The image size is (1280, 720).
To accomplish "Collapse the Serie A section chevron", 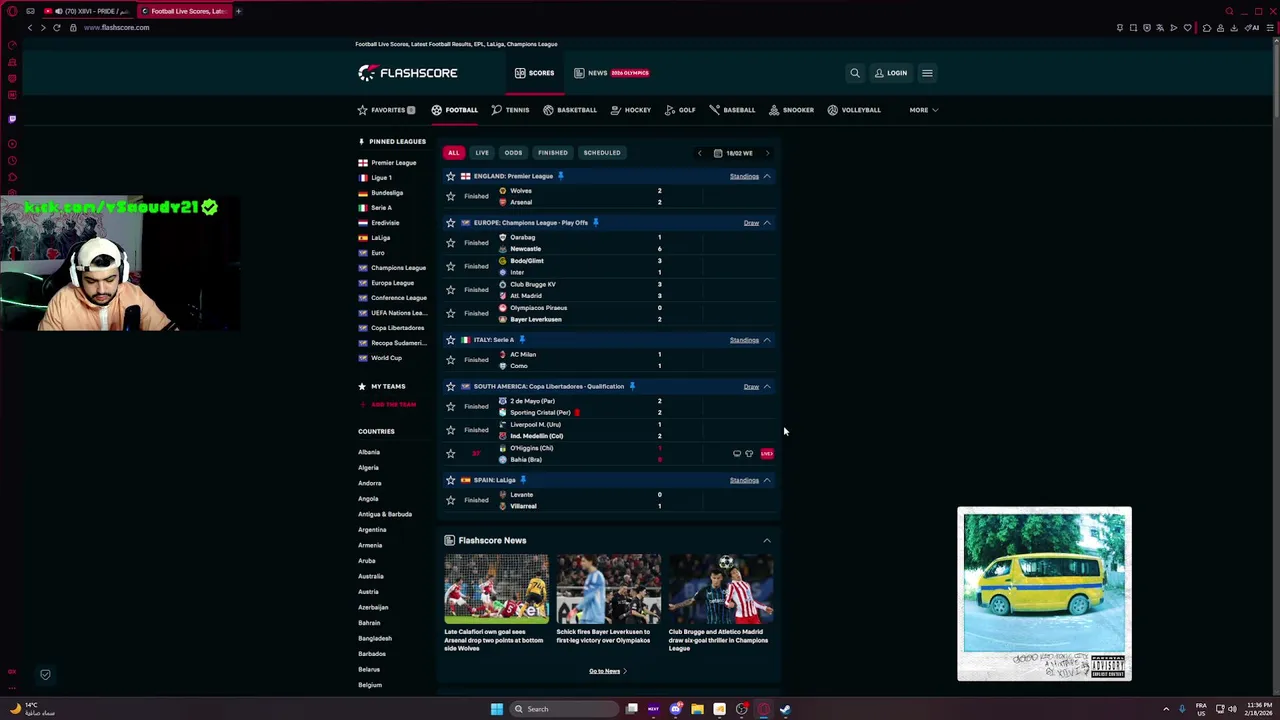I will (767, 340).
